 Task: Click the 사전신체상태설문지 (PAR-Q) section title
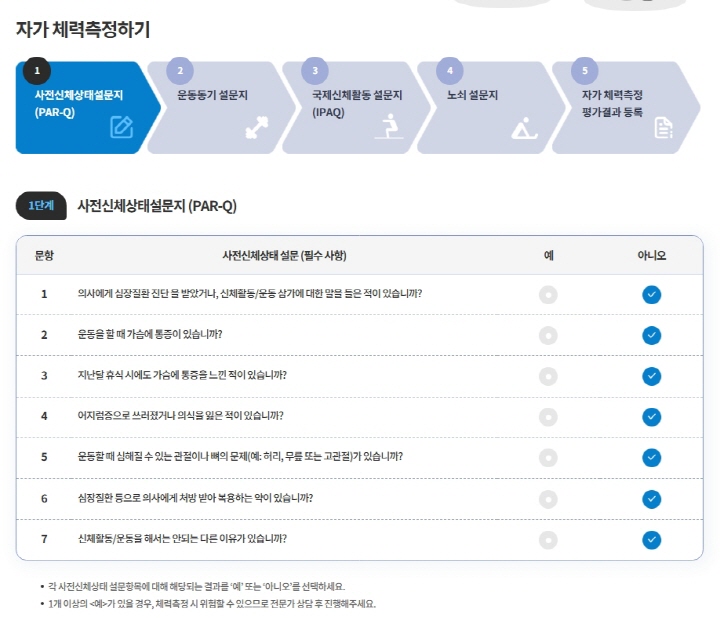pos(157,206)
